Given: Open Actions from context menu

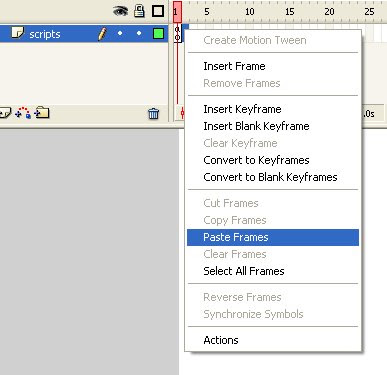Looking at the screenshot, I should 273,340.
